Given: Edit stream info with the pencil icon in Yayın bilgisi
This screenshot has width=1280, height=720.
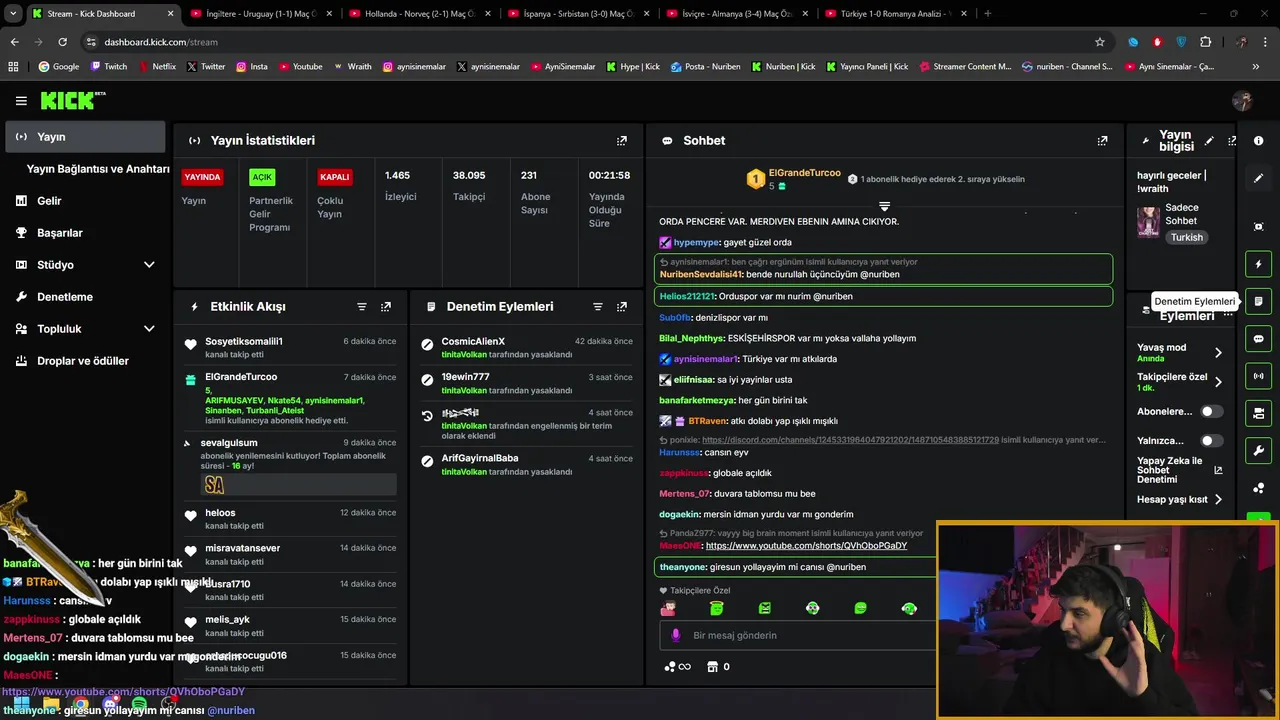Looking at the screenshot, I should (1209, 141).
